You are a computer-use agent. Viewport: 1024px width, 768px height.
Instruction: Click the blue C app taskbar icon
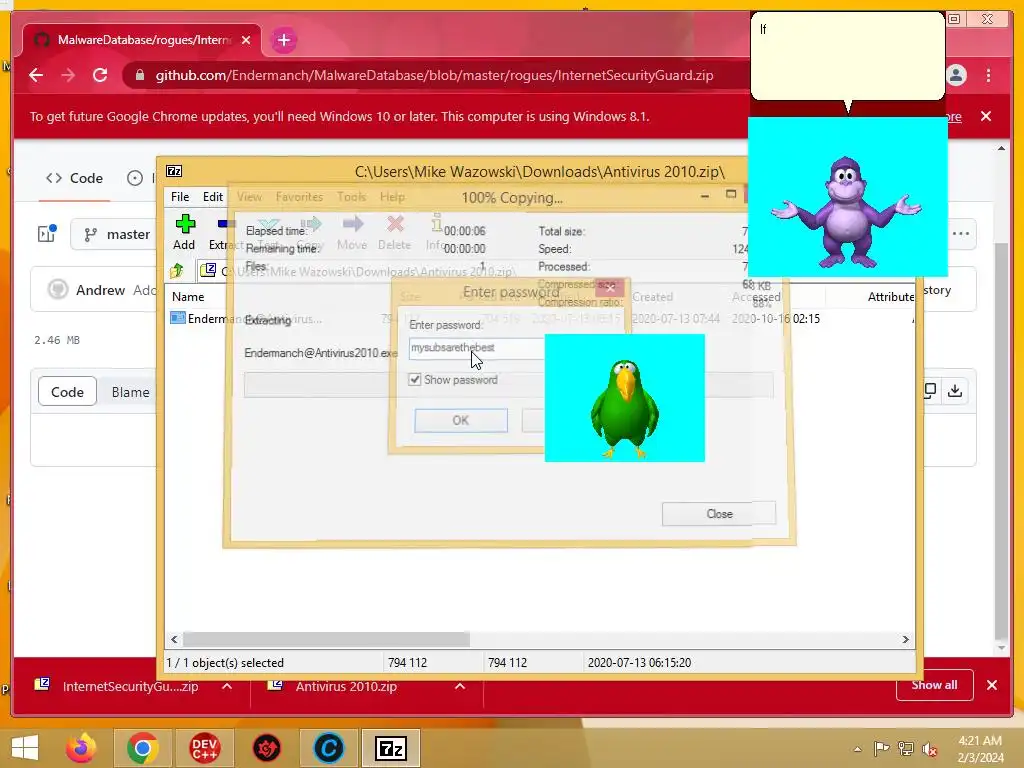pos(328,748)
